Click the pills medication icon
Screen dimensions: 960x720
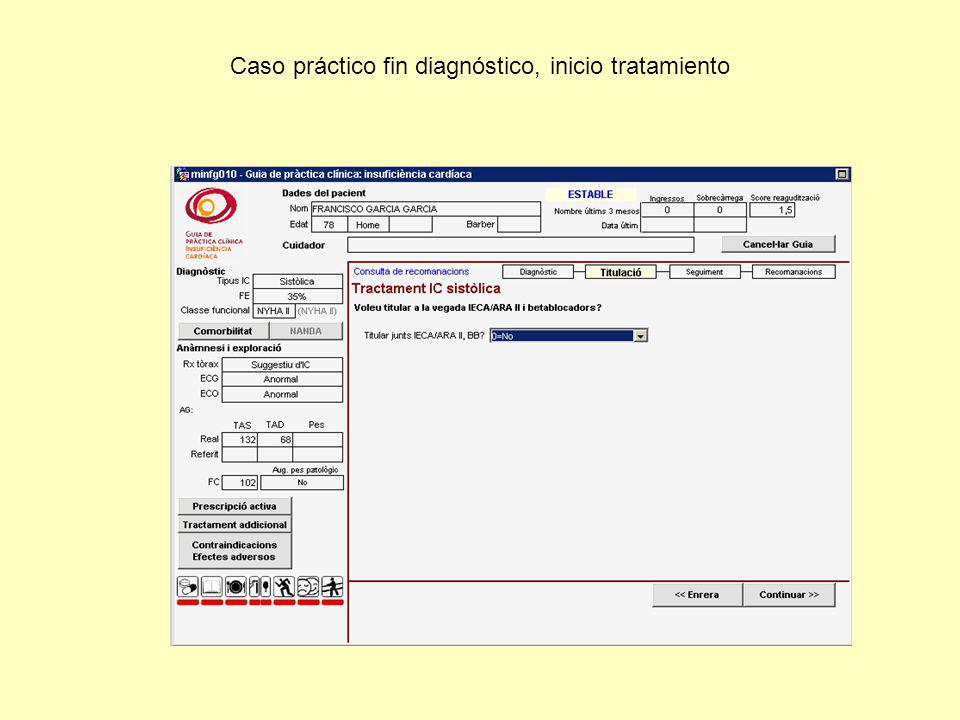tap(188, 587)
